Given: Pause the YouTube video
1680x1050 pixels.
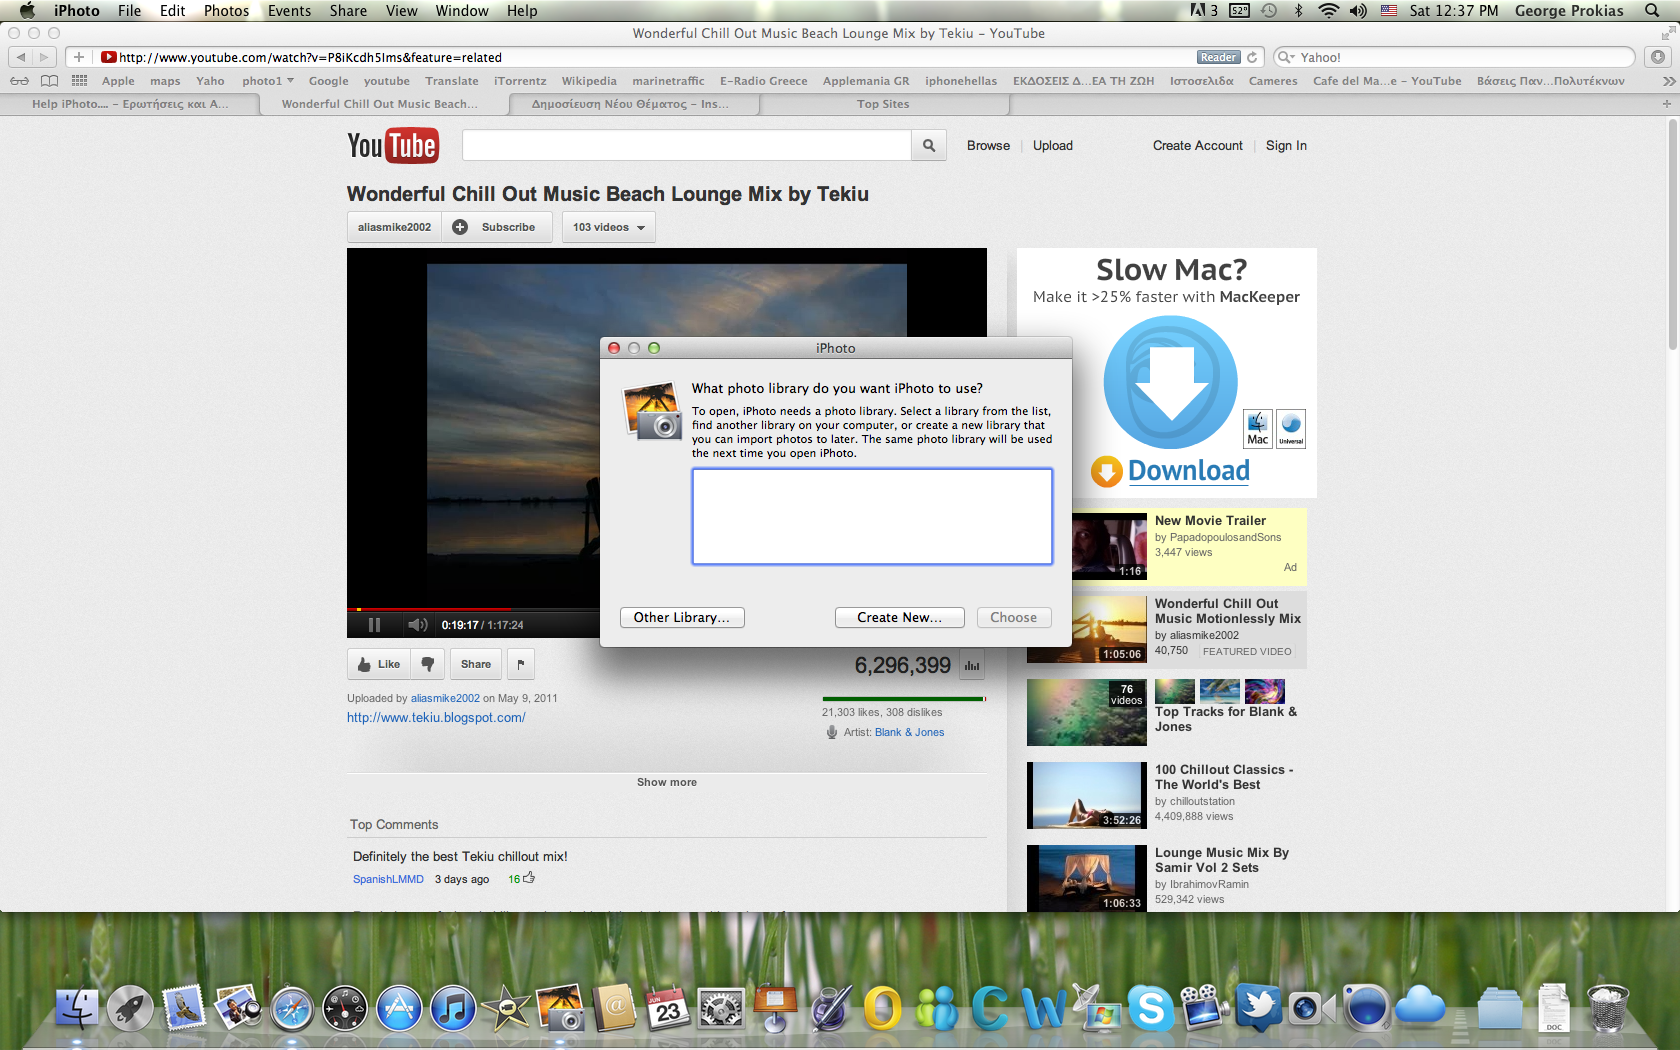Looking at the screenshot, I should pos(374,625).
